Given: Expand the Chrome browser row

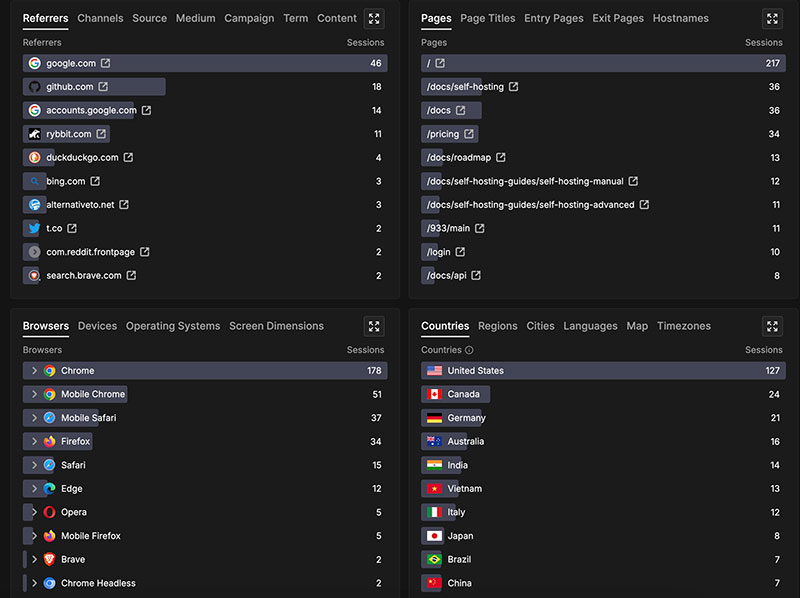Looking at the screenshot, I should (x=34, y=370).
